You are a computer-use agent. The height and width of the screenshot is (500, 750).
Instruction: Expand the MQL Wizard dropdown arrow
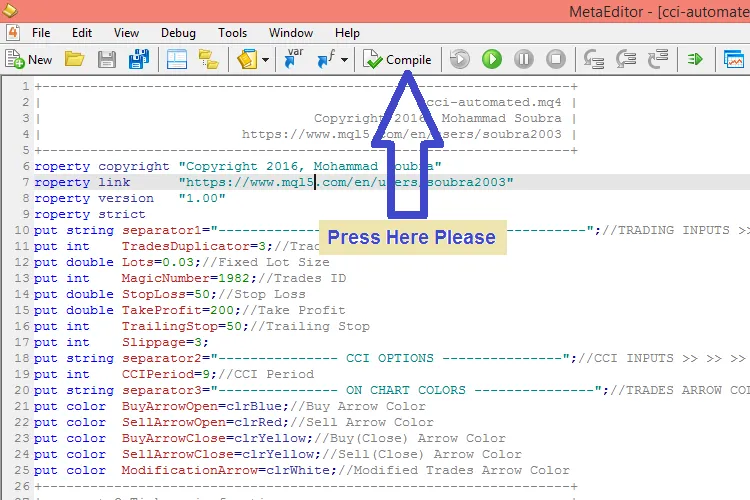[266, 59]
